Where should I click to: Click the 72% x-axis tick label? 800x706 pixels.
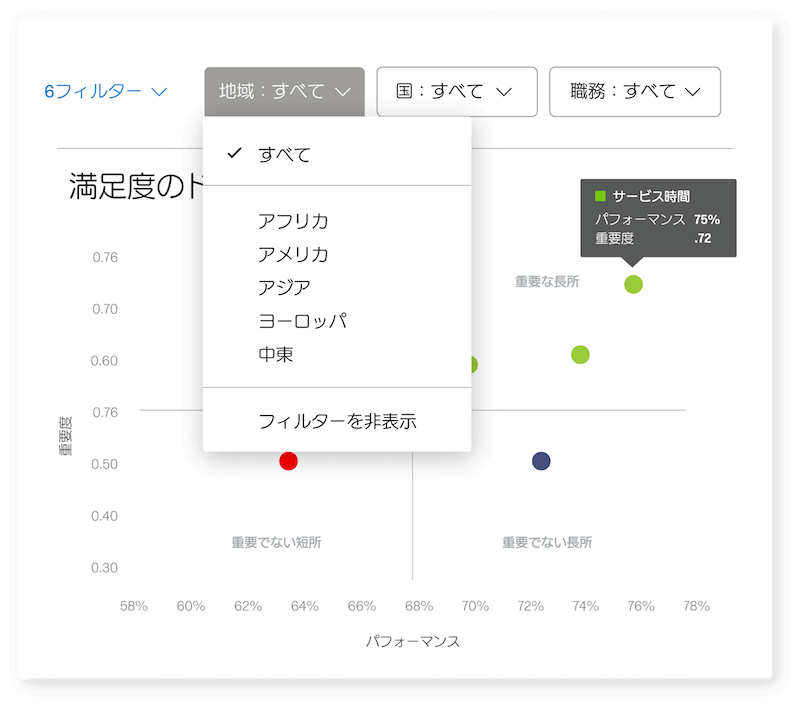(531, 606)
